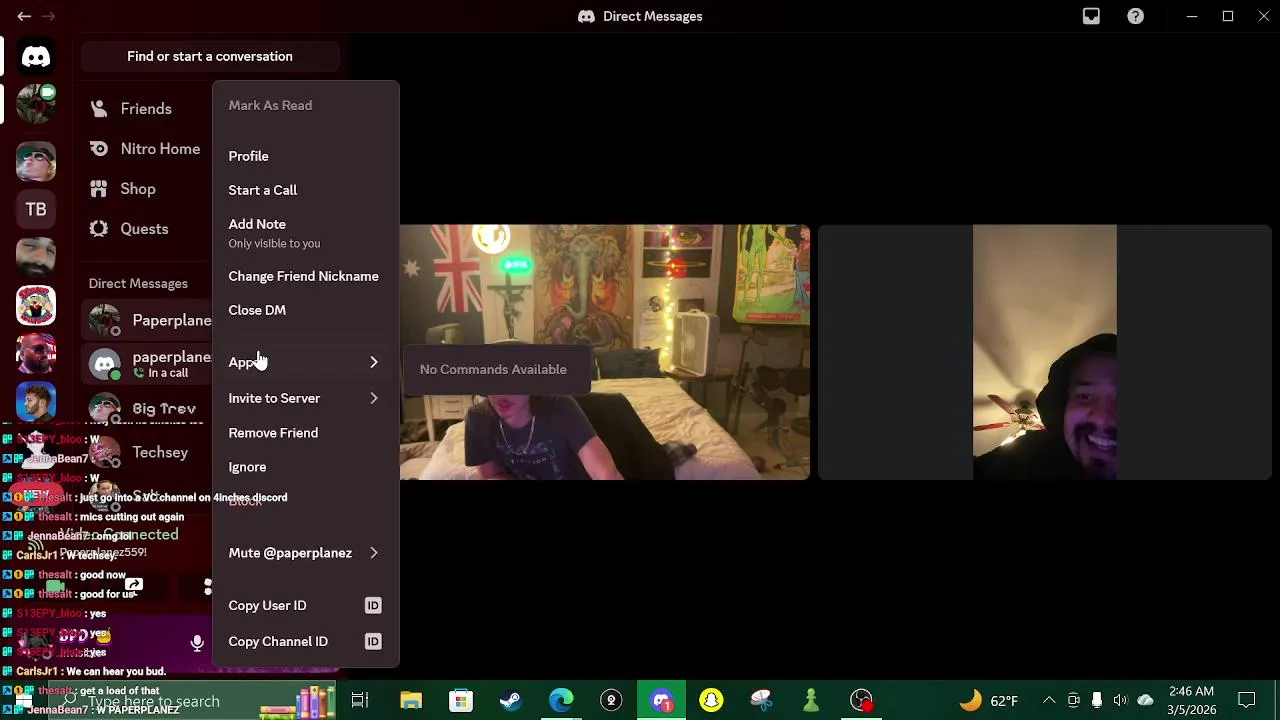The image size is (1280, 720).
Task: Click the Task View taskbar button
Action: 360,700
